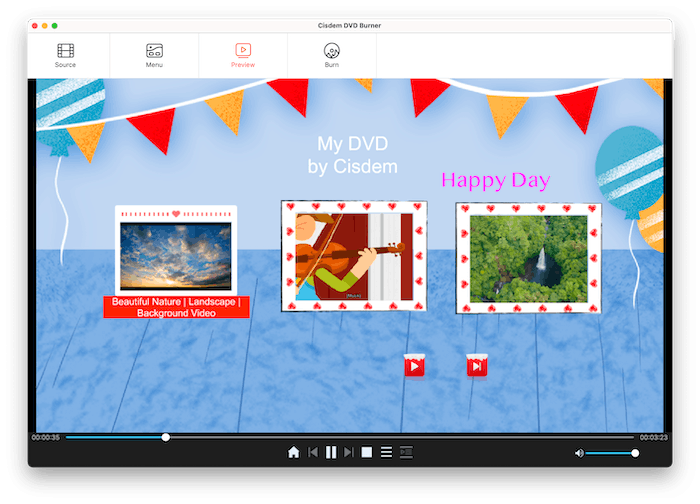Skip to the next chapter
700x504 pixels.
348,453
